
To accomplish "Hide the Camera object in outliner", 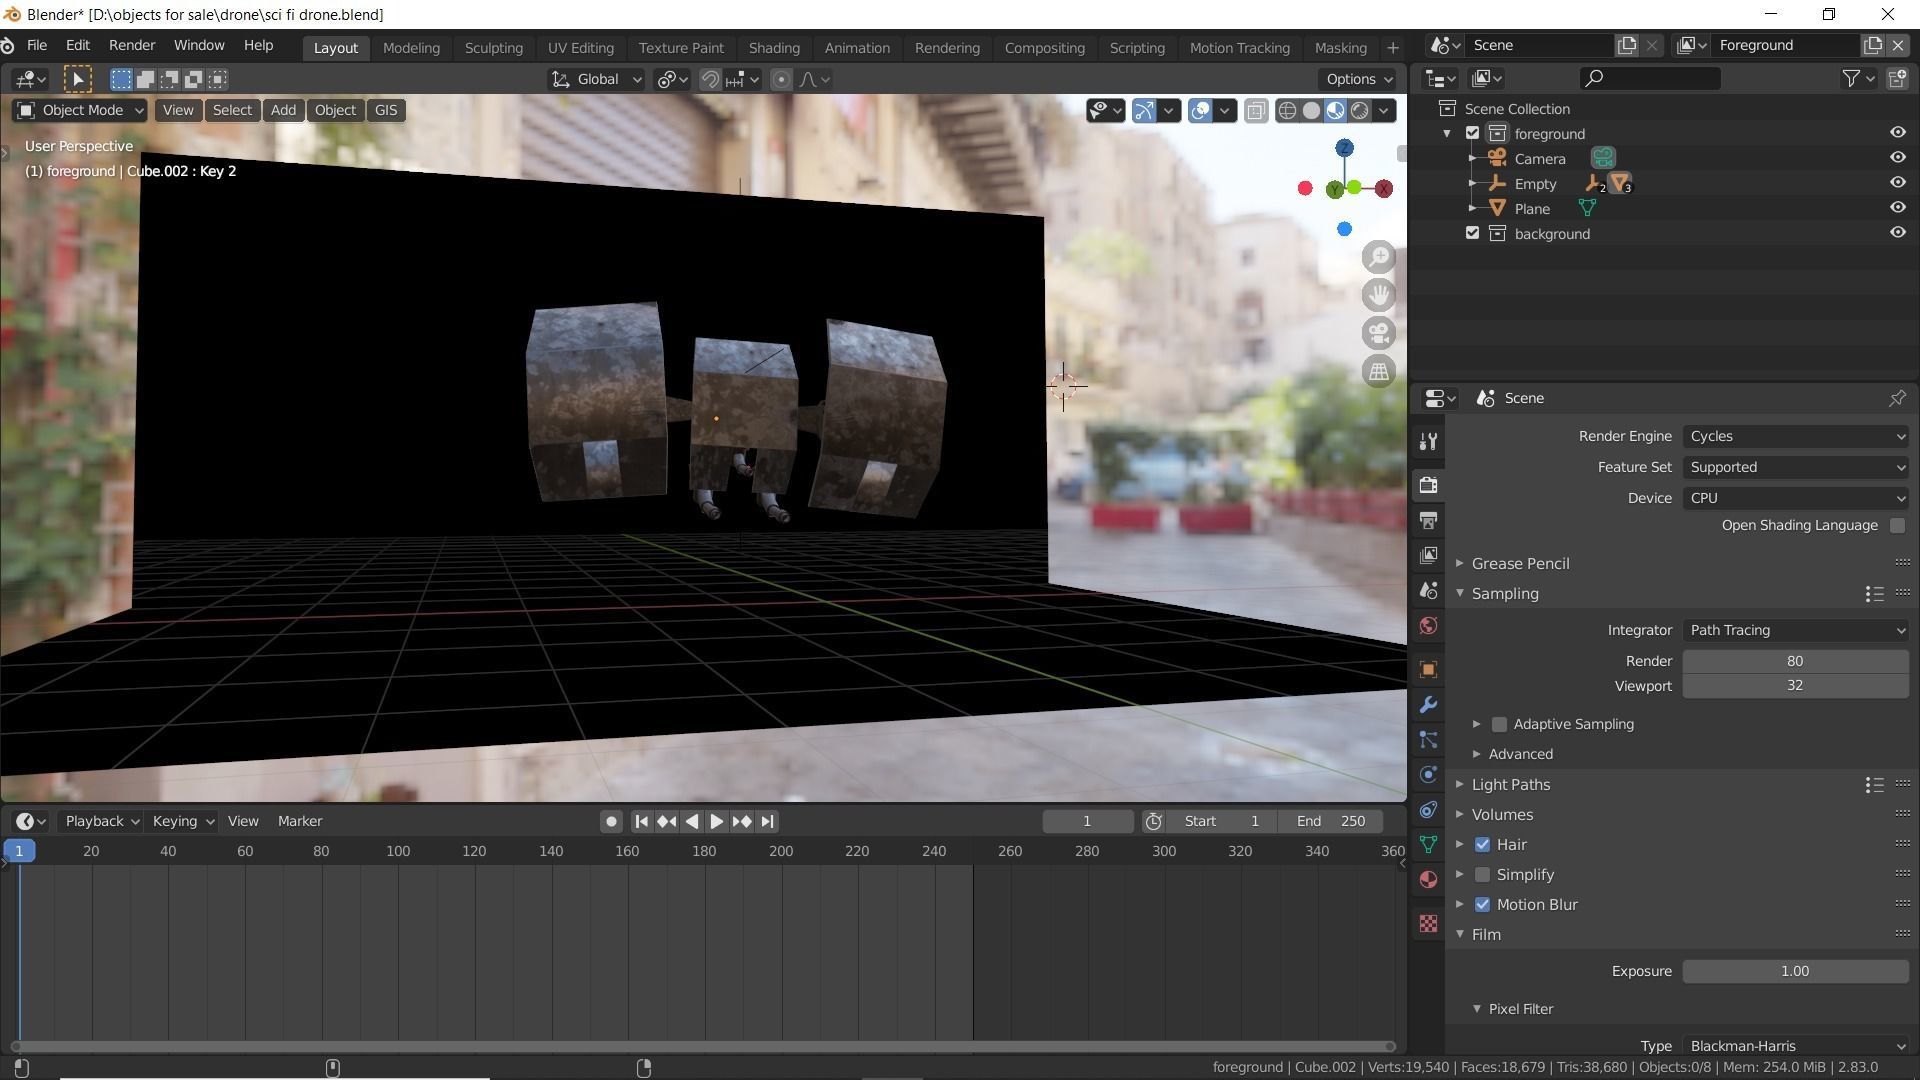I will 1897,158.
